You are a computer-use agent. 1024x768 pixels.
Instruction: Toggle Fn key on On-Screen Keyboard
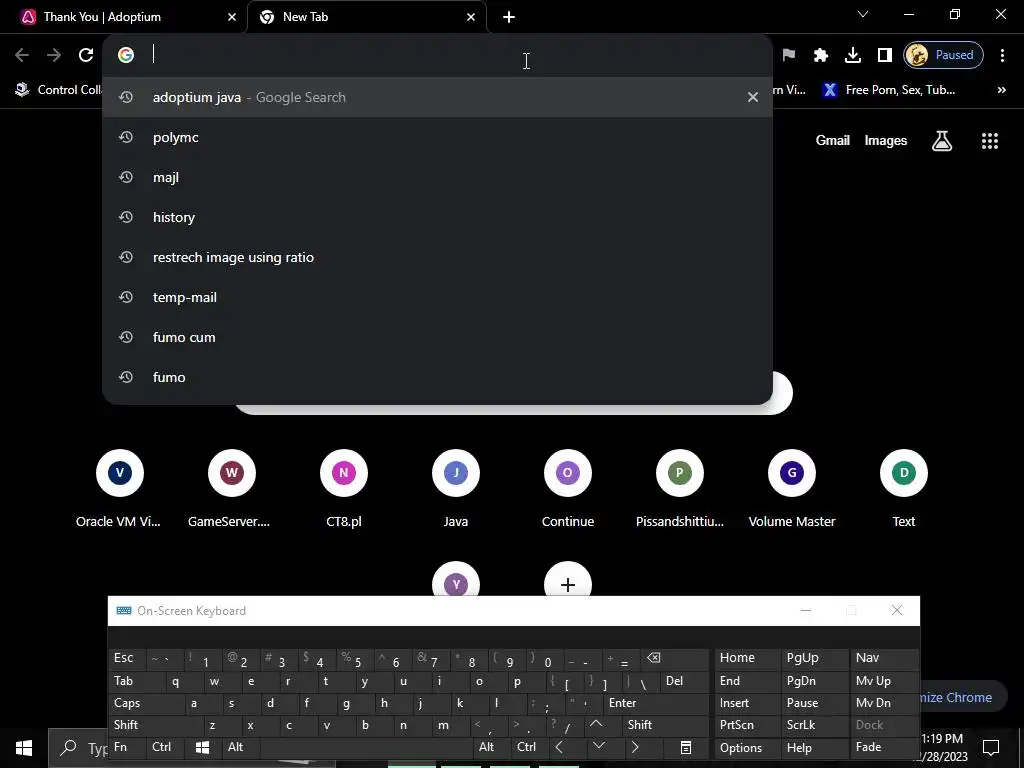pos(127,747)
